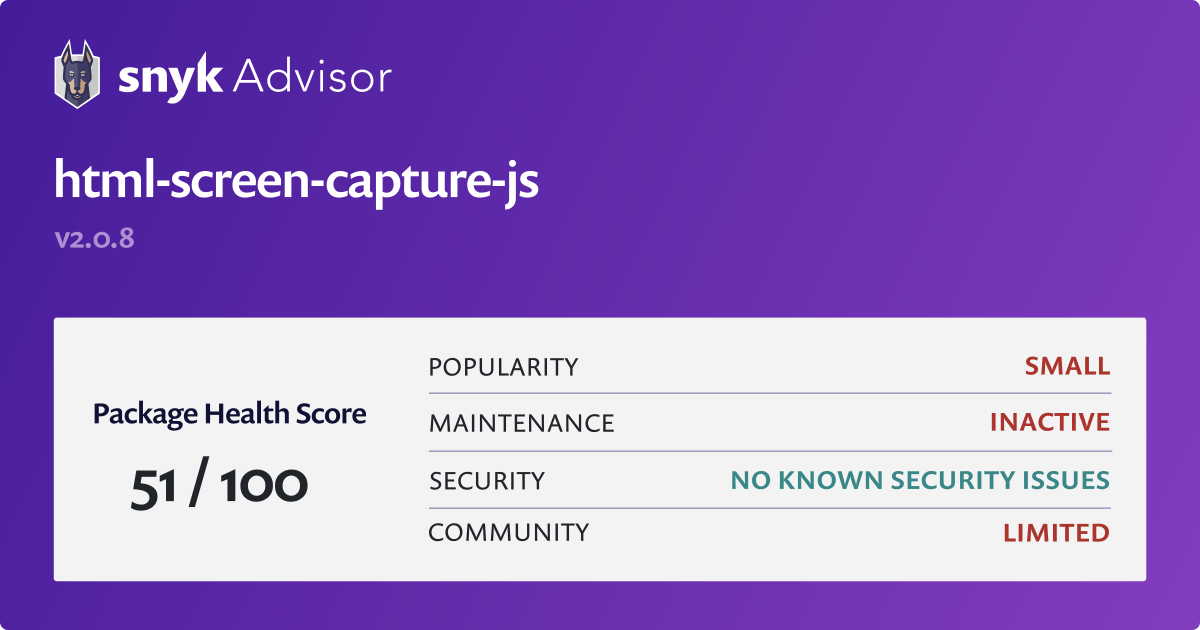1200x630 pixels.
Task: Open the html-screen-capture-js package page
Action: point(297,181)
